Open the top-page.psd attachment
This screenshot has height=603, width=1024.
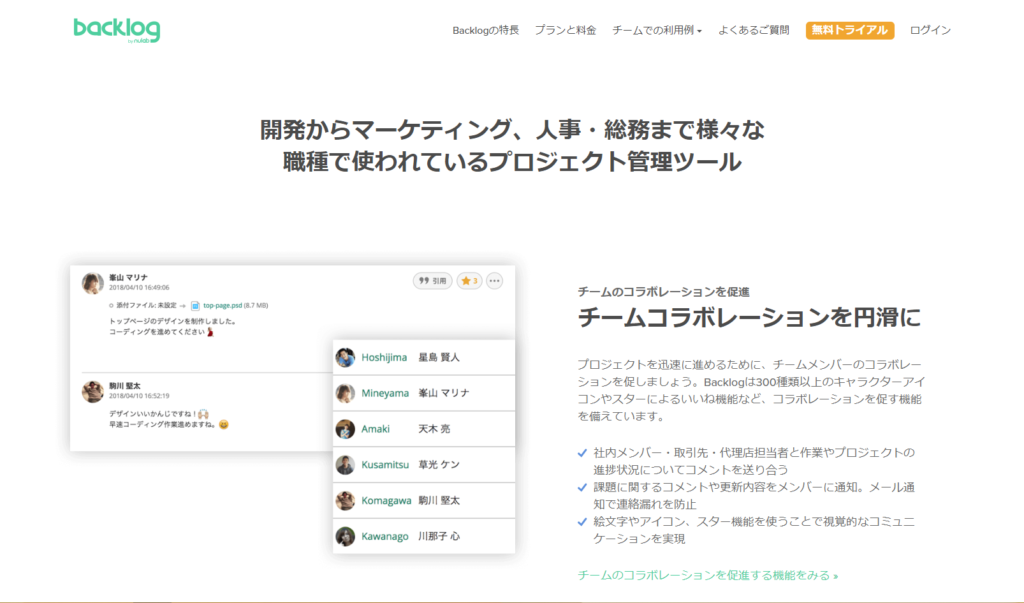[x=223, y=305]
